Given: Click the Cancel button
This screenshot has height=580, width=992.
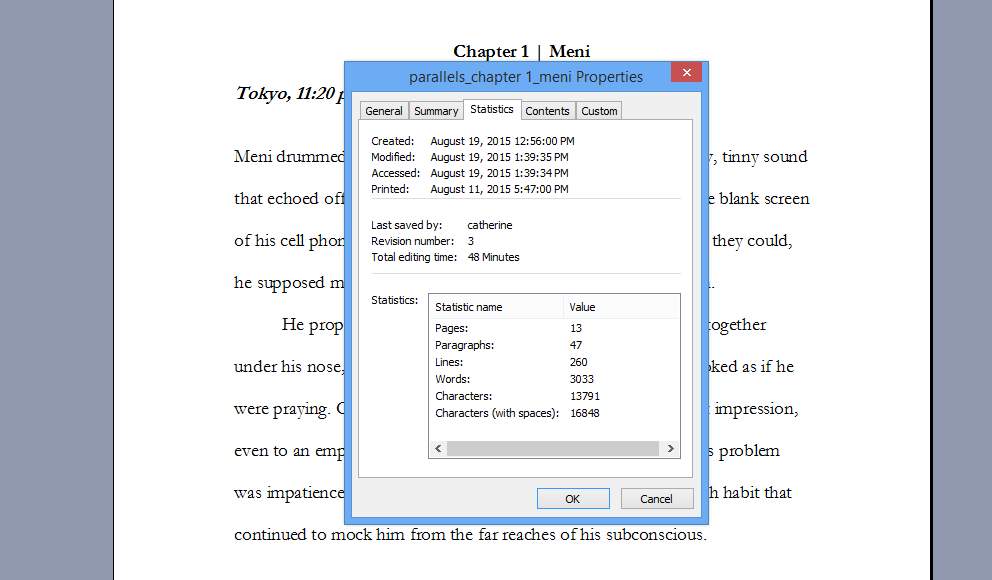Looking at the screenshot, I should click(x=657, y=499).
